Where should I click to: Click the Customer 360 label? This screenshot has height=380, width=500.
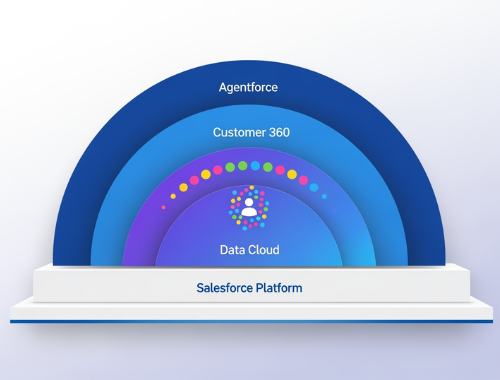[x=251, y=132]
